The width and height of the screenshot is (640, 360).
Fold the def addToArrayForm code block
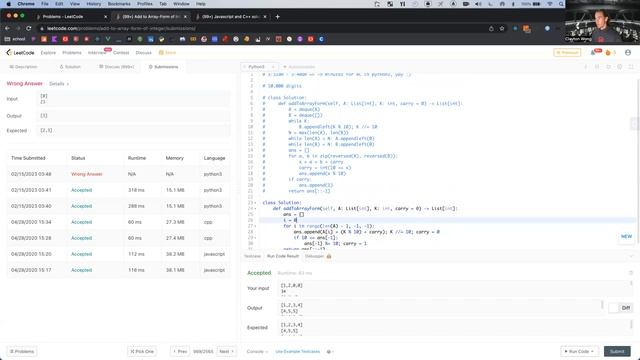(256, 208)
